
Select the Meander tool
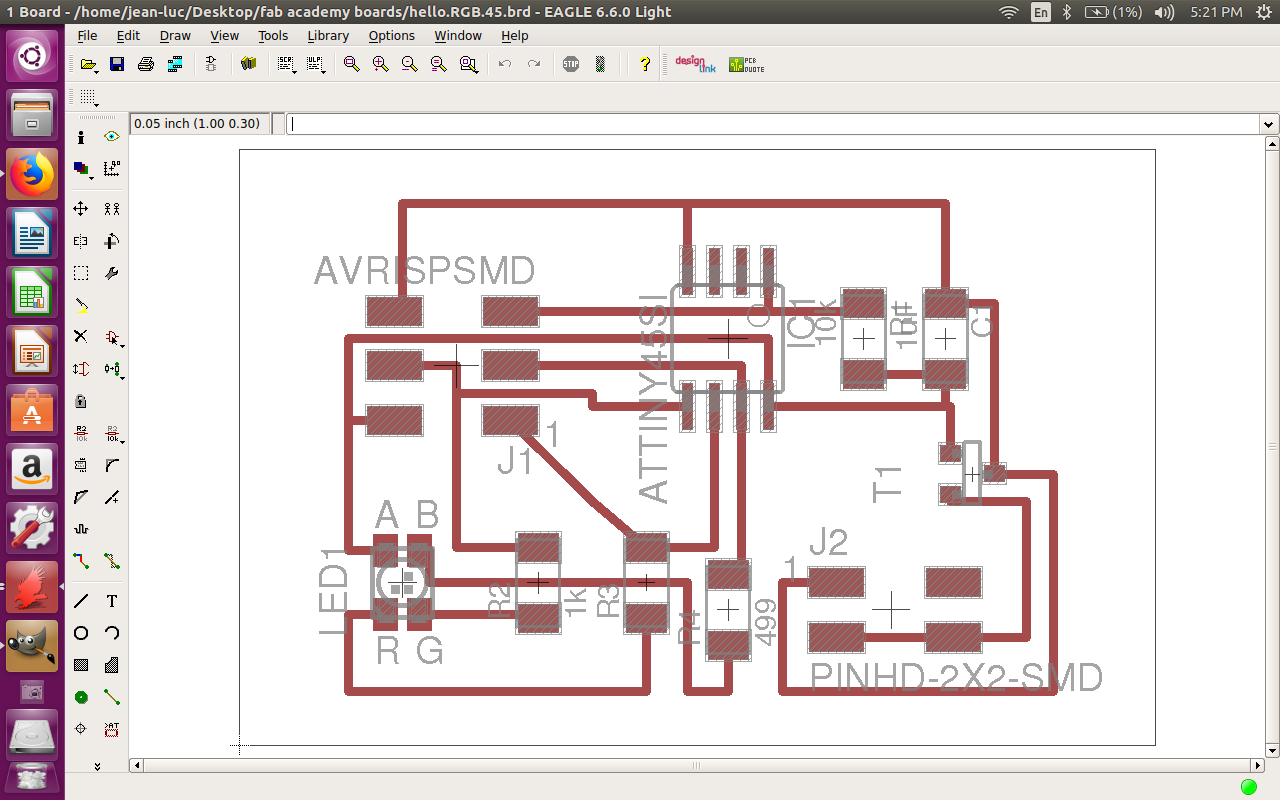coord(81,529)
